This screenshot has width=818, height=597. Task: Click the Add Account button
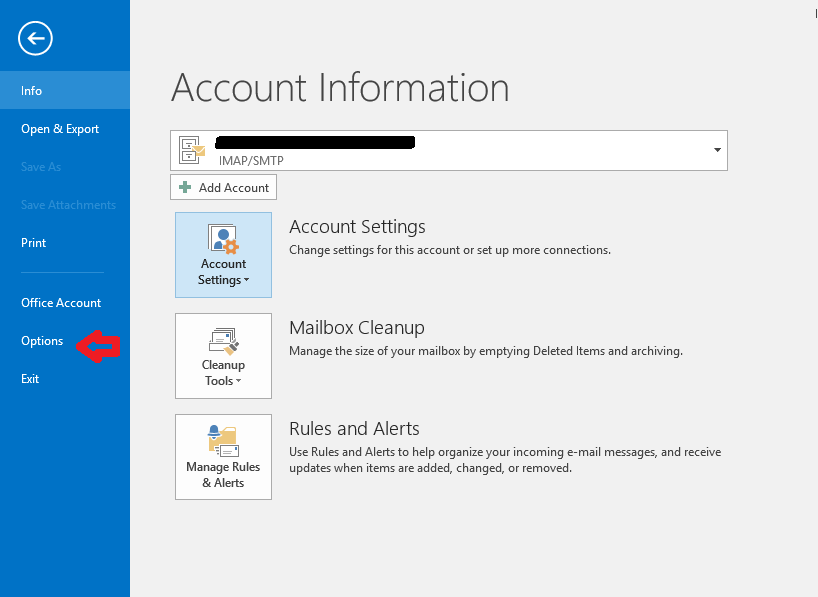(223, 187)
